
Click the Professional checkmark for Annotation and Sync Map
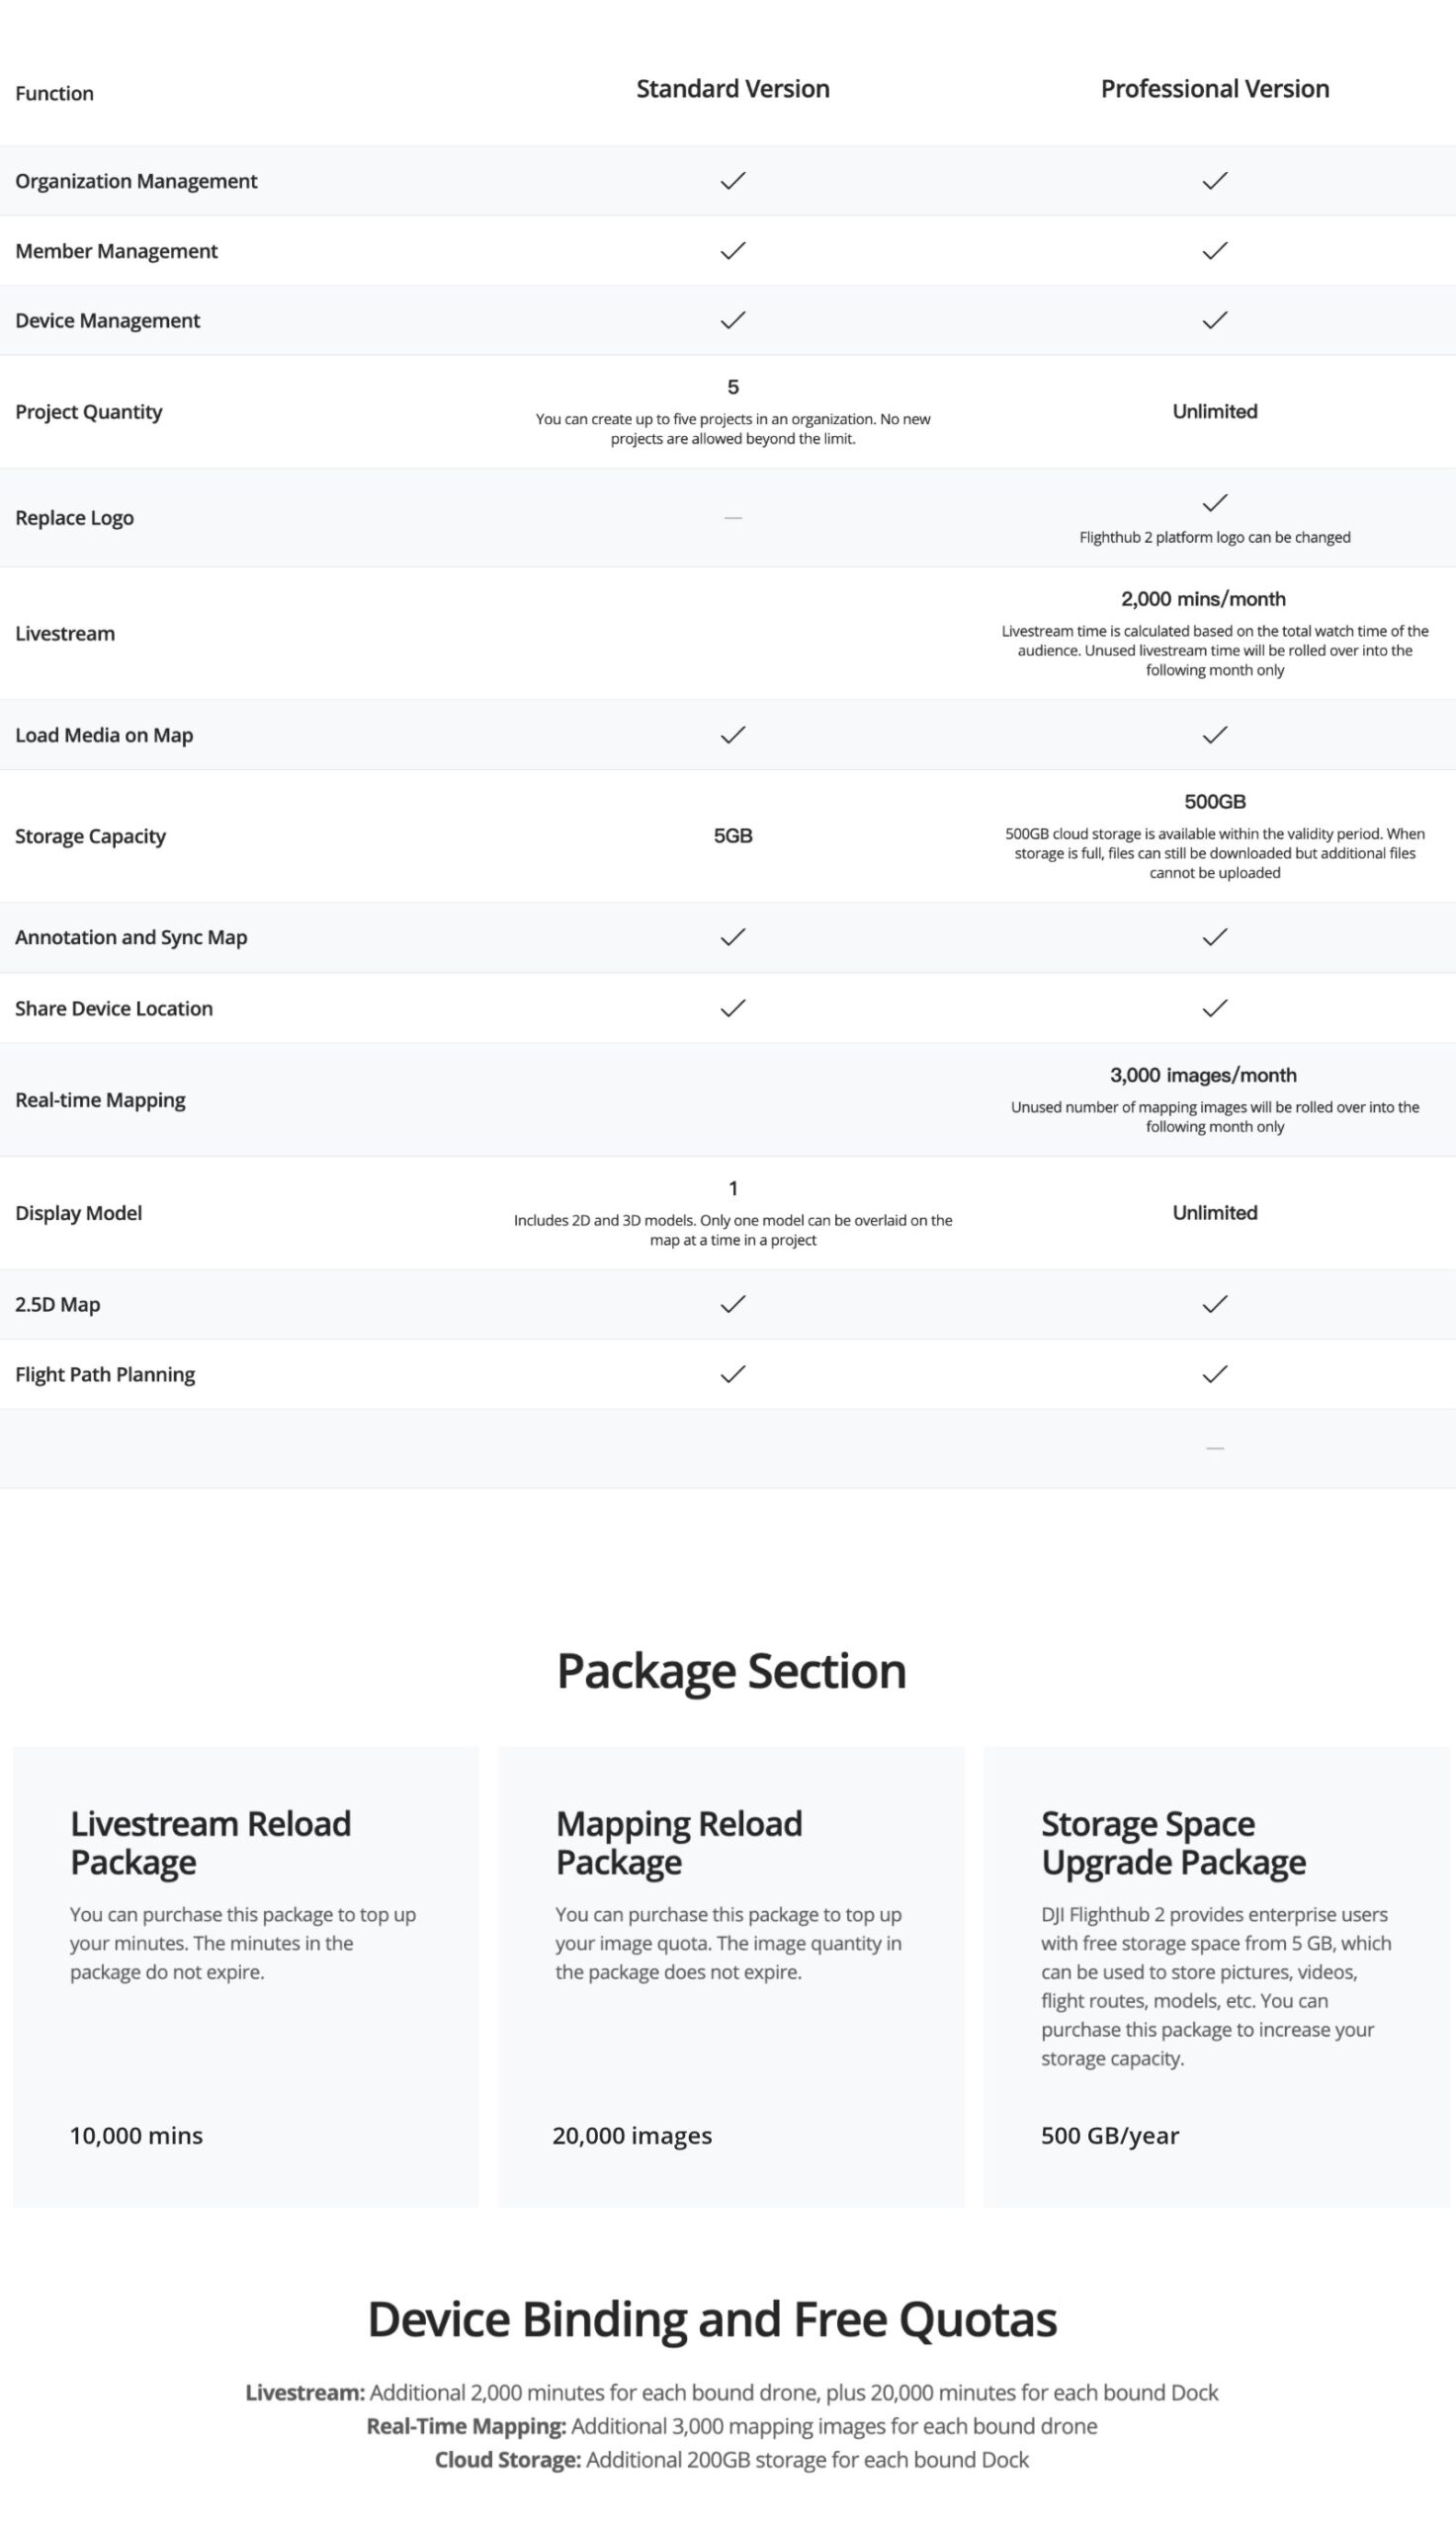point(1214,937)
